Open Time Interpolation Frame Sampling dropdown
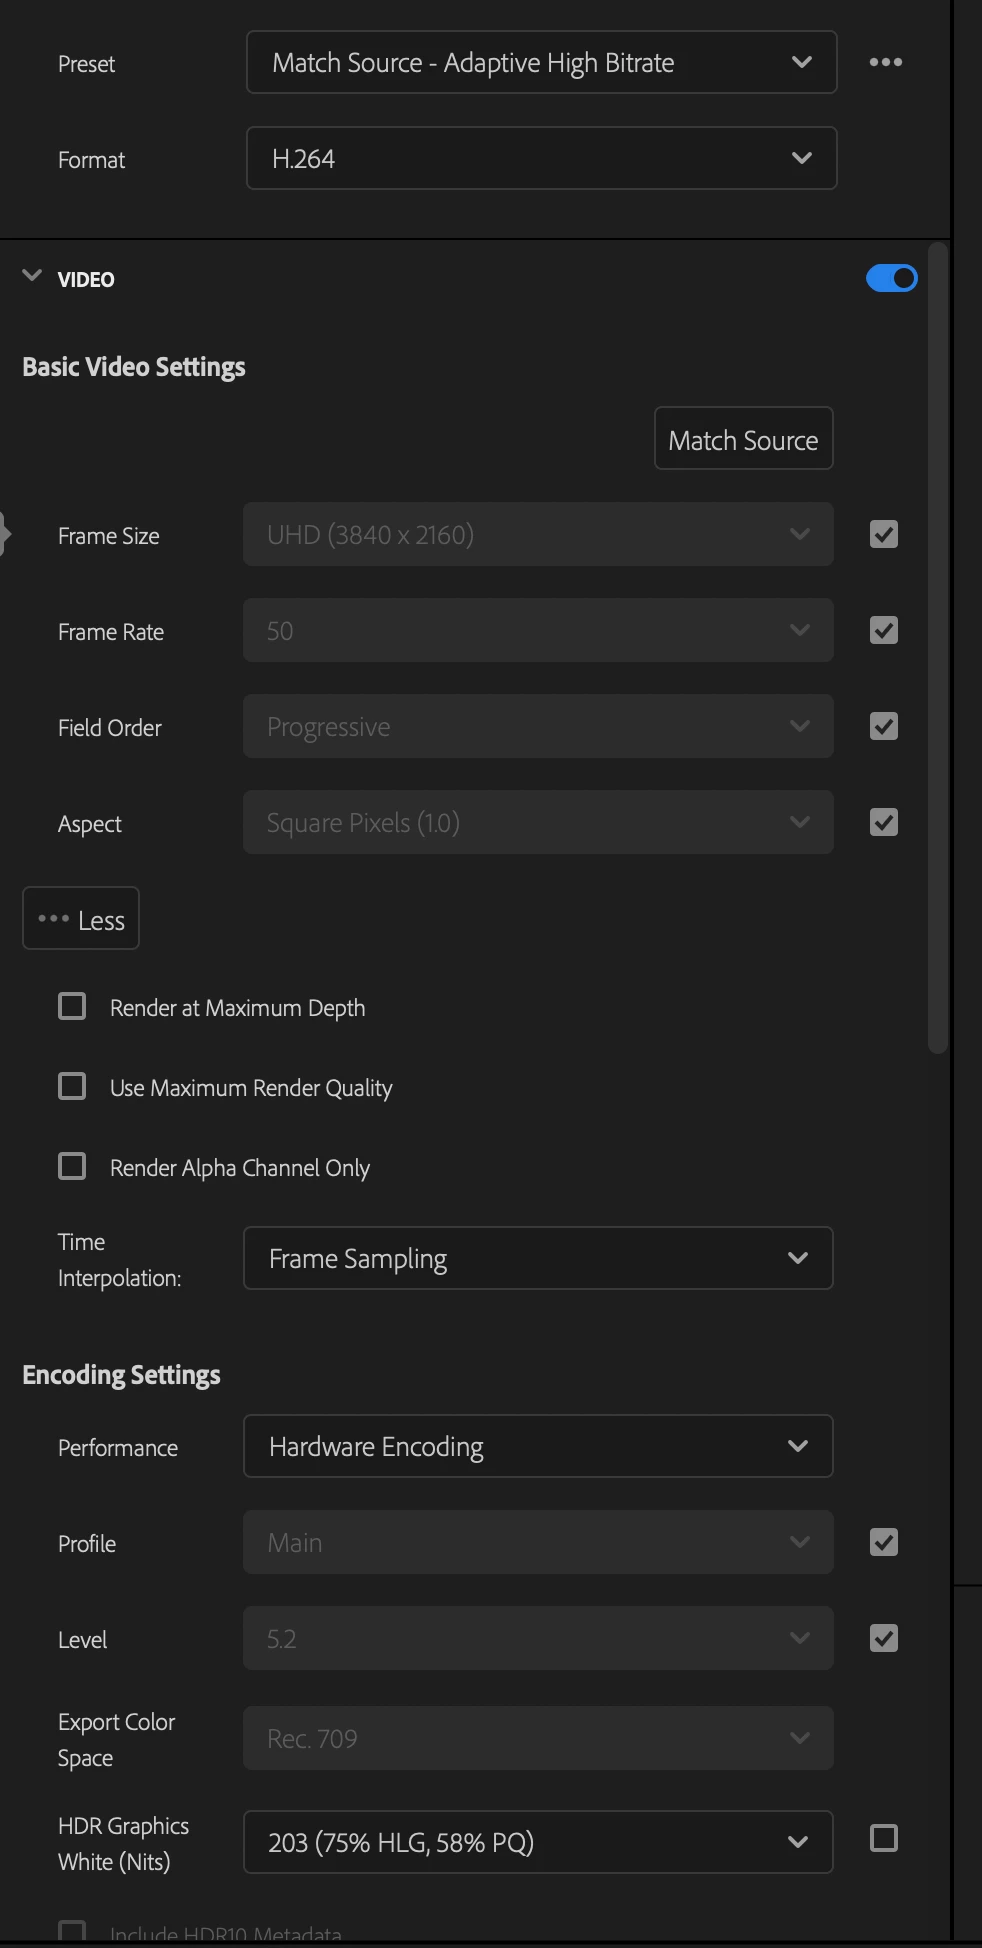 click(x=538, y=1258)
